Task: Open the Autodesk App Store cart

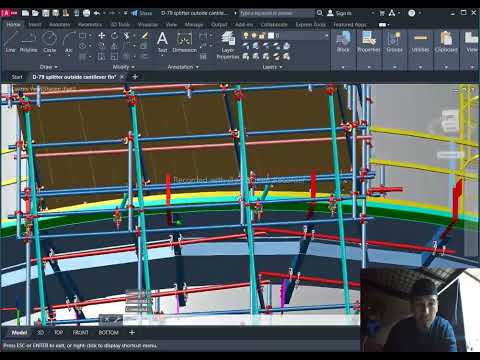Action: (382, 13)
